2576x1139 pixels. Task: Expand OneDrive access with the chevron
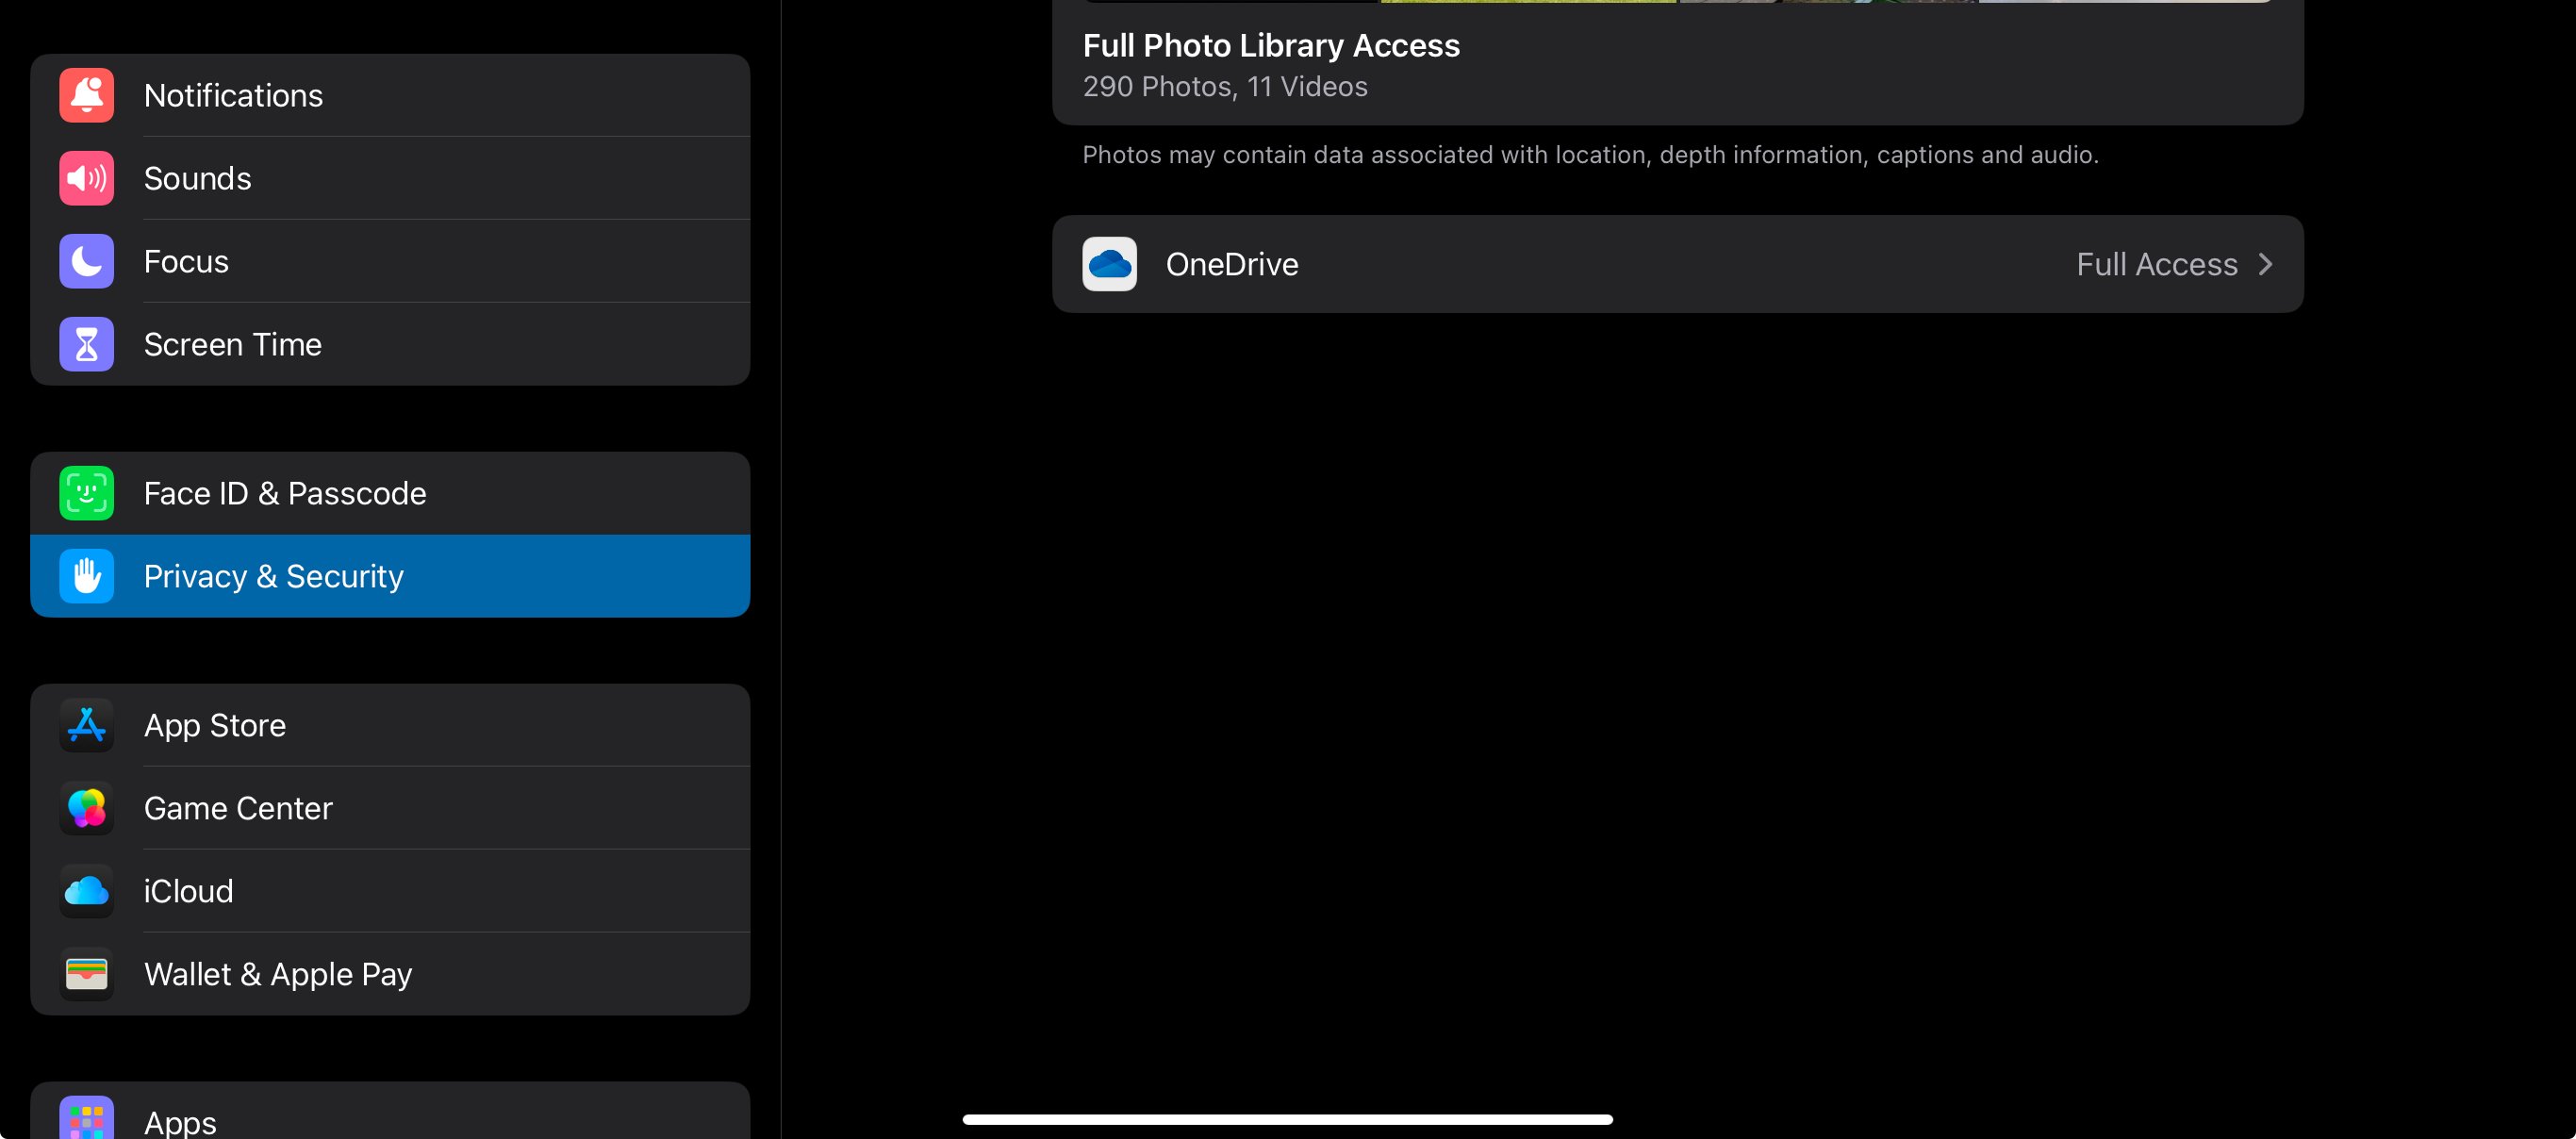[x=2265, y=264]
